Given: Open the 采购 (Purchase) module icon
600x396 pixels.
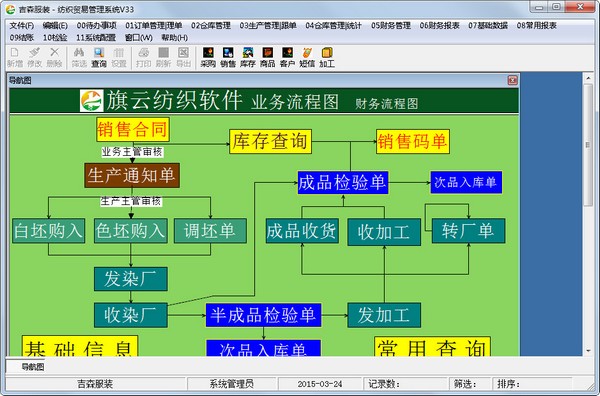Looking at the screenshot, I should [208, 57].
